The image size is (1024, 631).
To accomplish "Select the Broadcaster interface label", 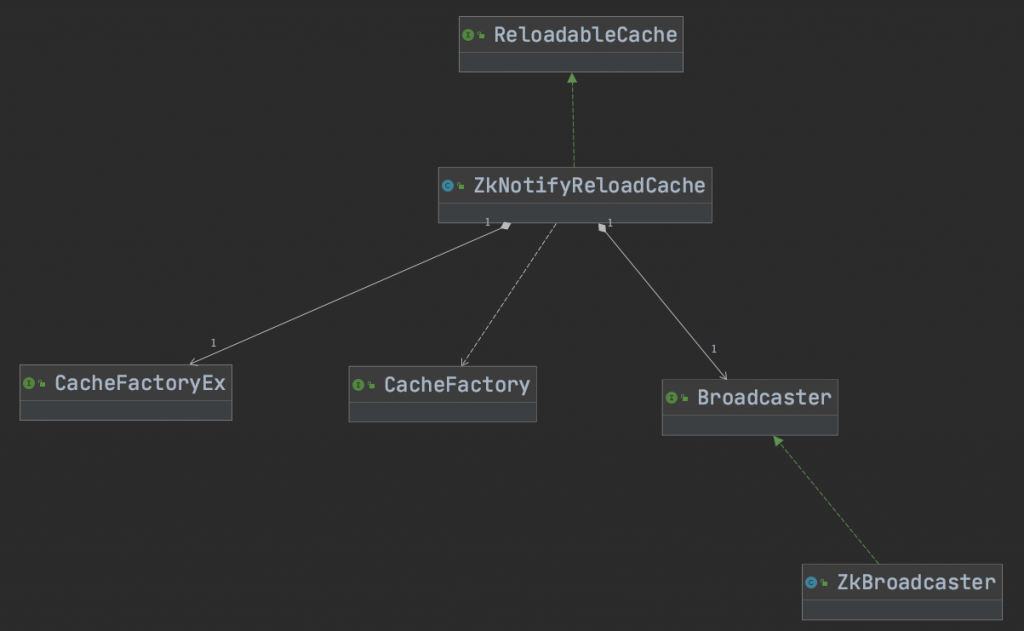I will [x=764, y=398].
